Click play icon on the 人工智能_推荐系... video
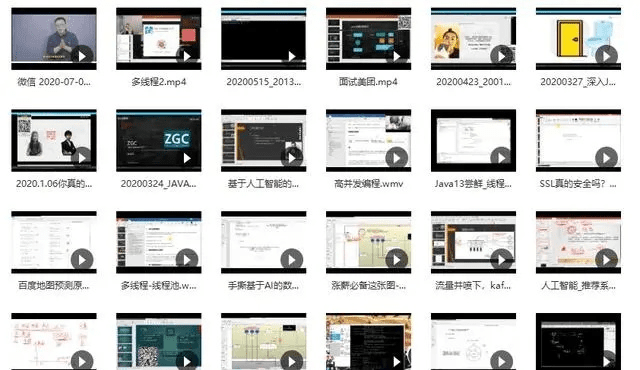 pos(607,259)
